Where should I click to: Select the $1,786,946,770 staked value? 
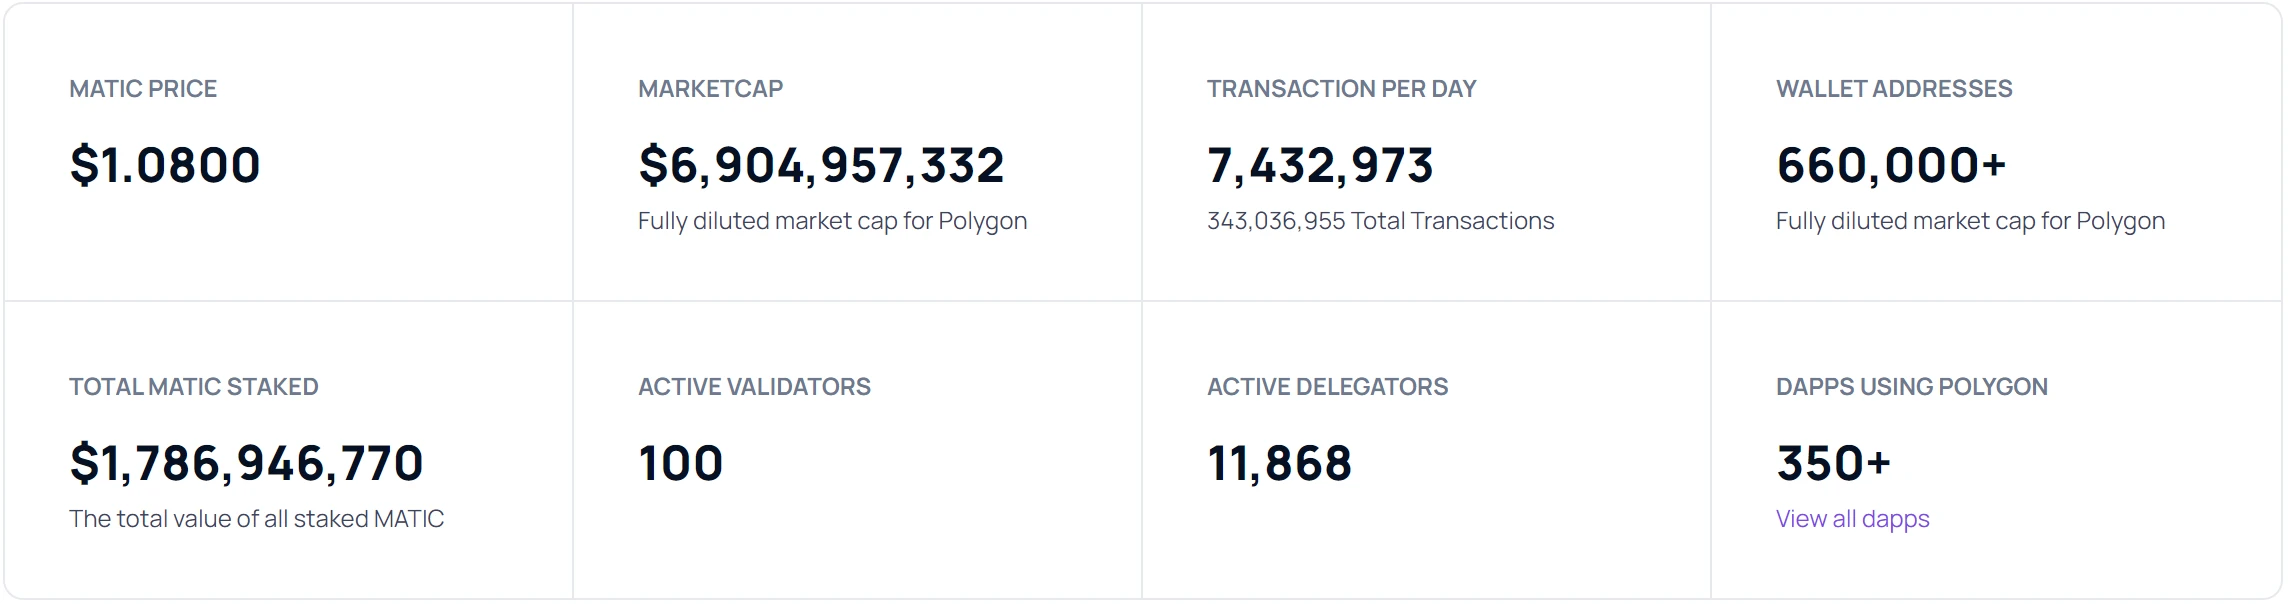tap(246, 463)
